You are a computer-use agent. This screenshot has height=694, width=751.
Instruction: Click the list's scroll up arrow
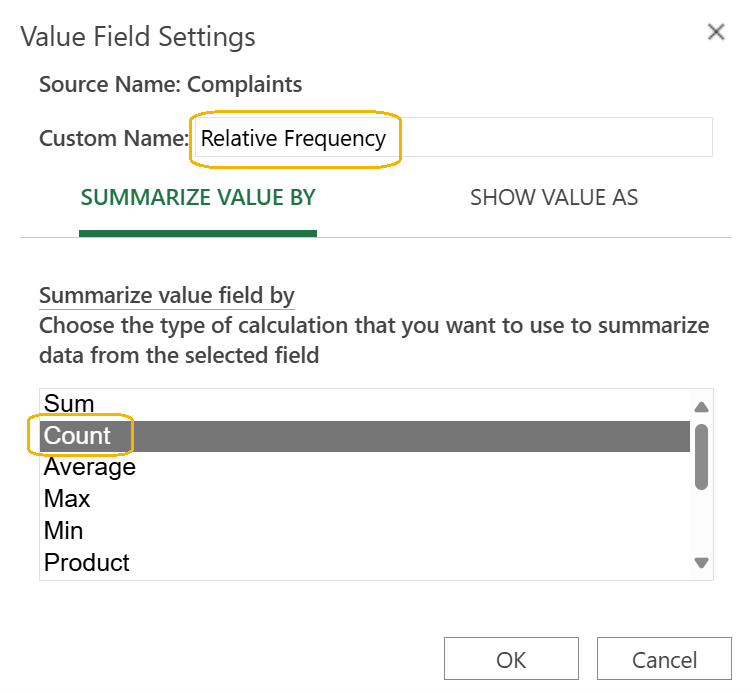click(701, 407)
